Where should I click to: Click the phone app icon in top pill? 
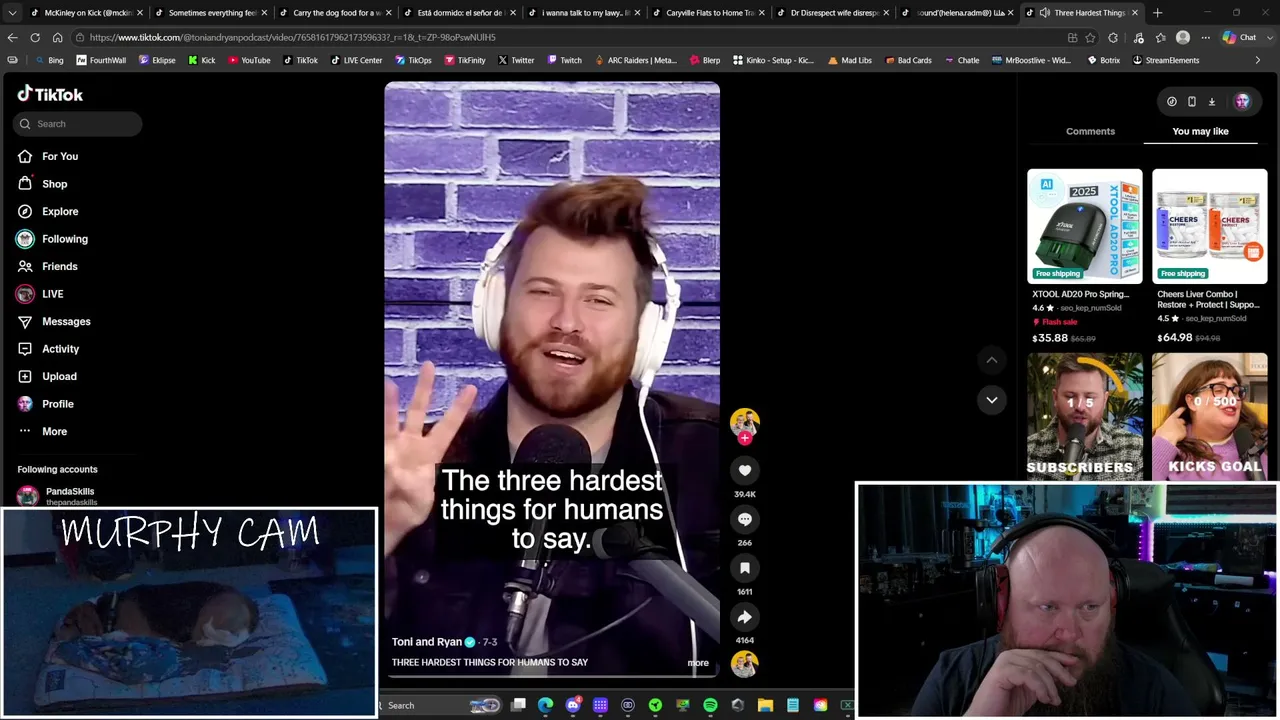pos(1192,101)
